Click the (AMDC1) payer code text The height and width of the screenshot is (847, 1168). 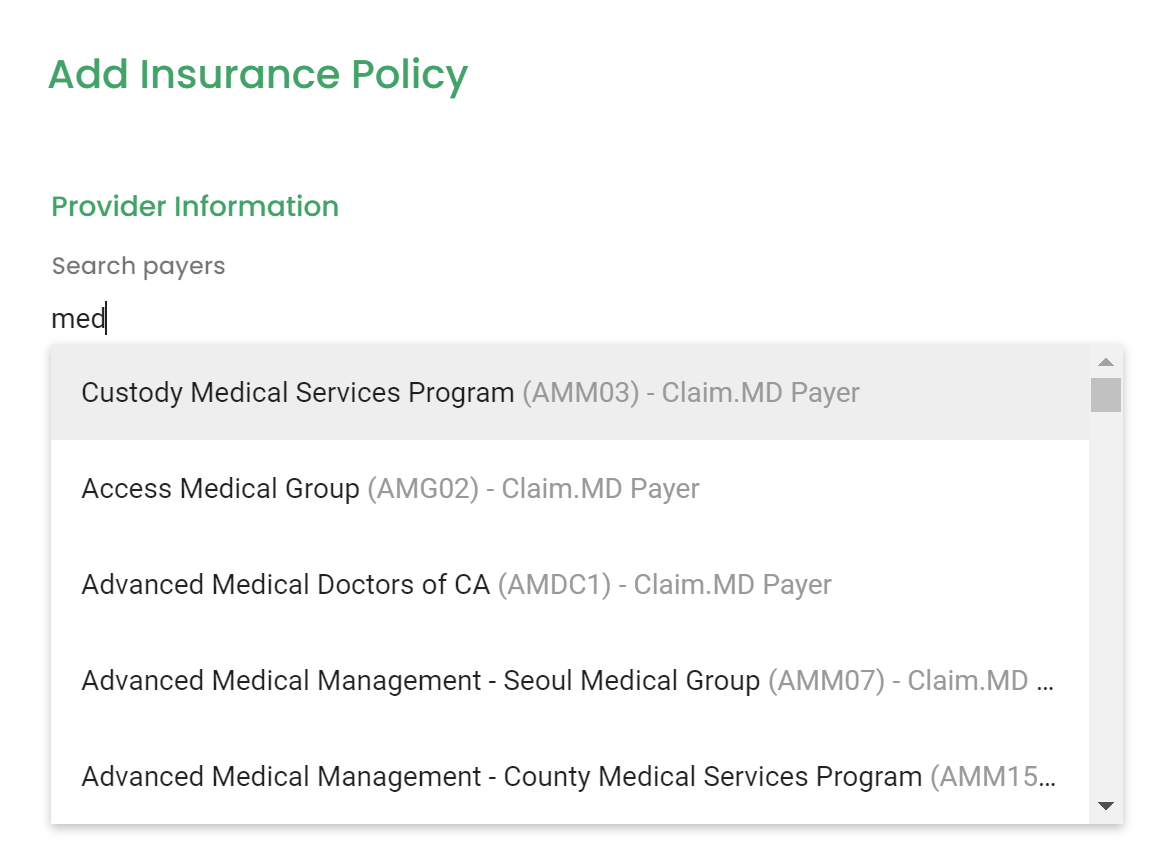pos(554,585)
